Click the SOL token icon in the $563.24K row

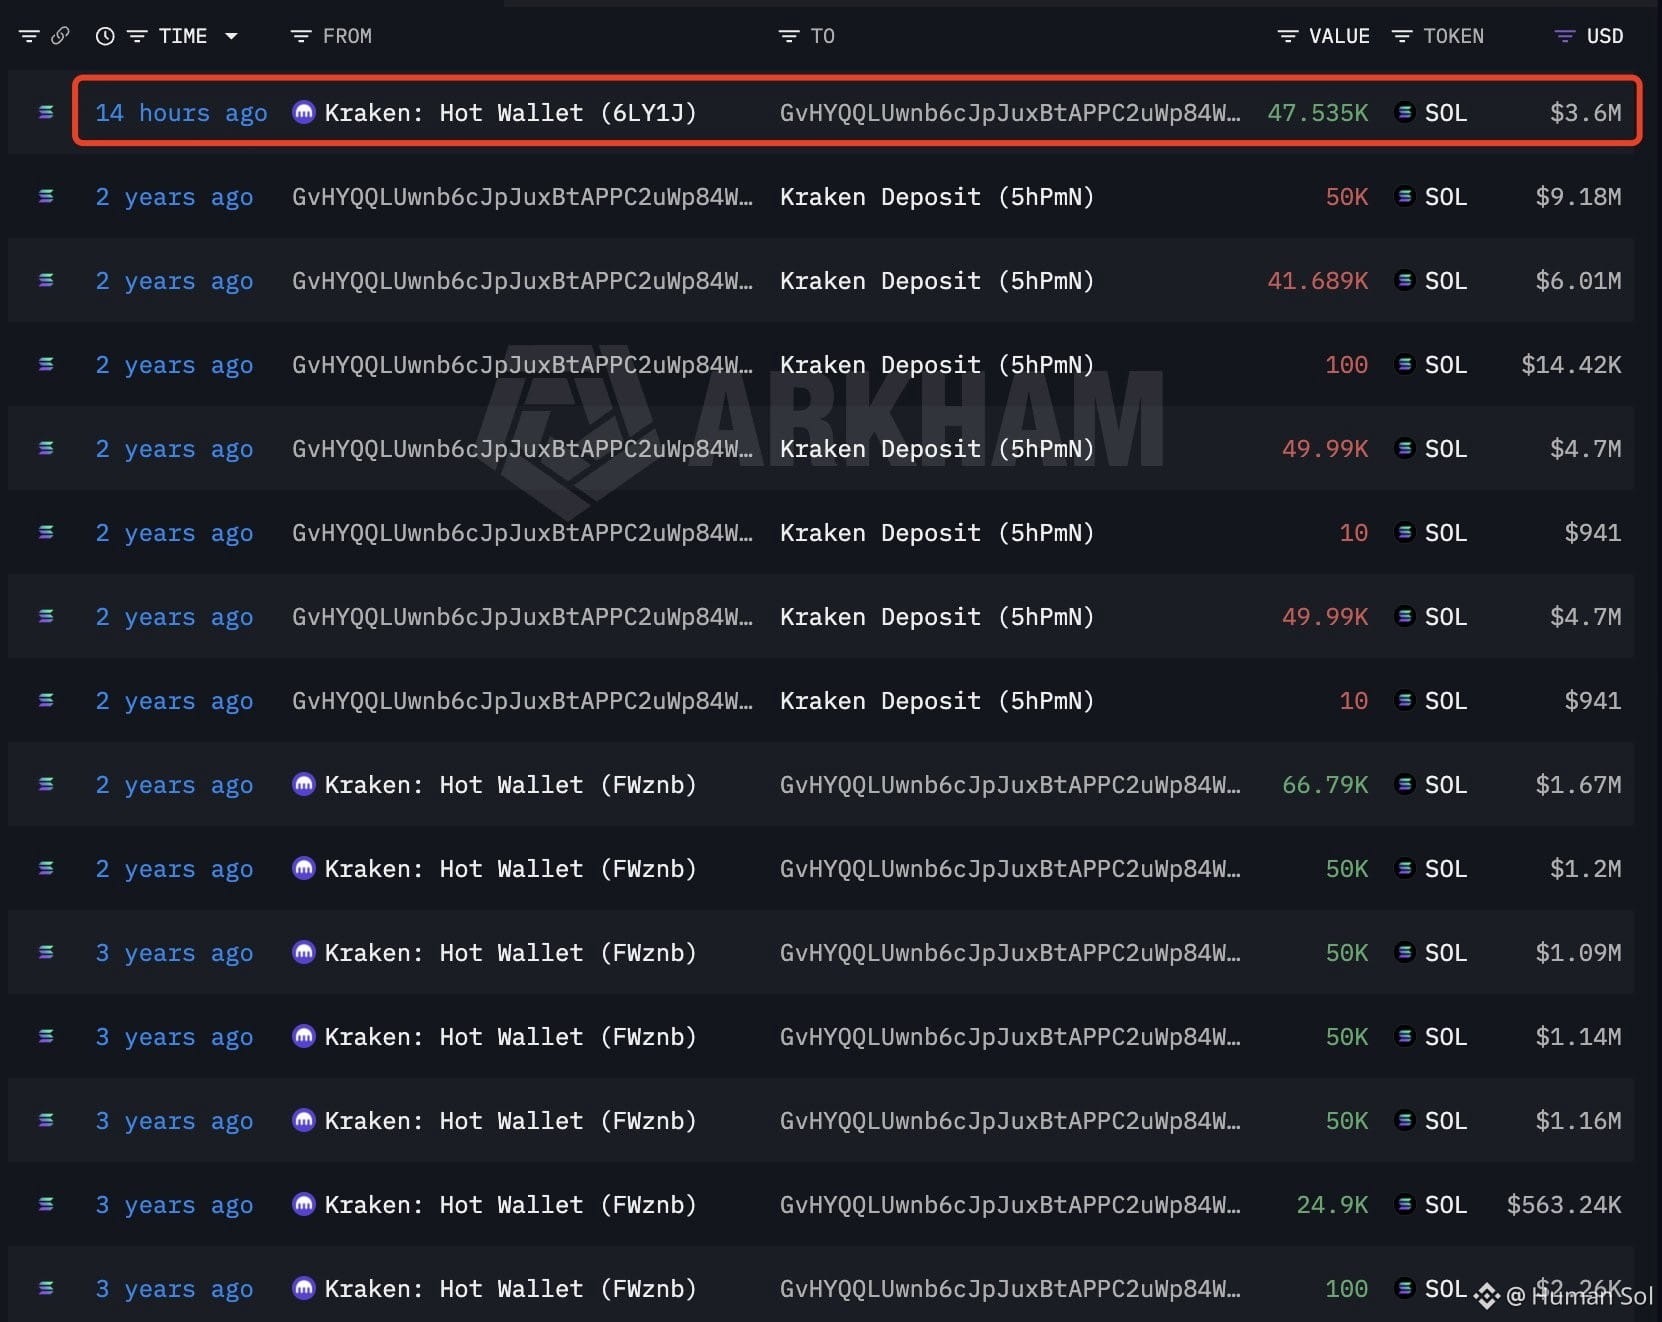(x=1405, y=1204)
